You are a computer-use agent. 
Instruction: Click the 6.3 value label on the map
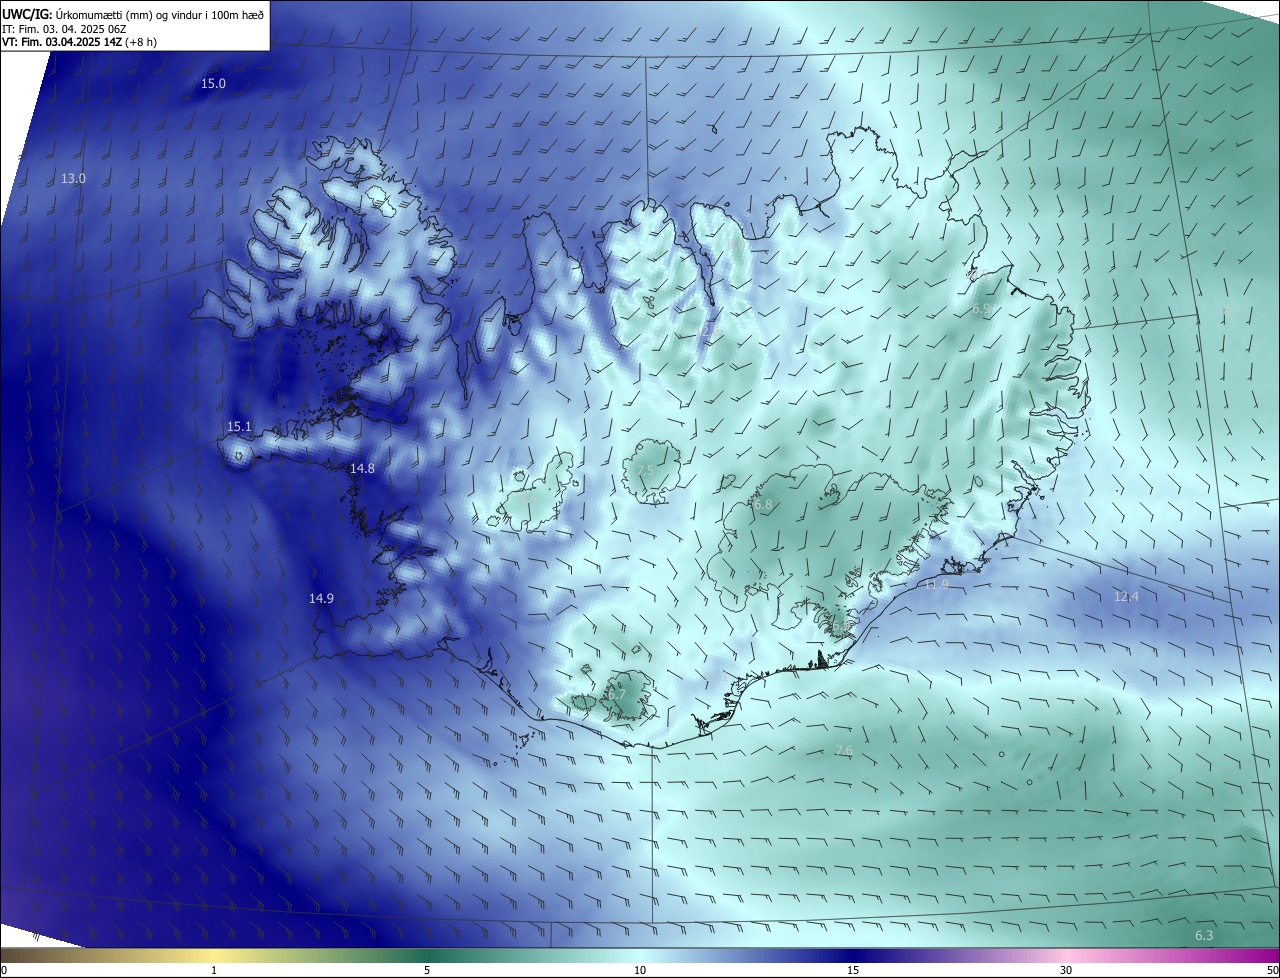pyautogui.click(x=1204, y=936)
